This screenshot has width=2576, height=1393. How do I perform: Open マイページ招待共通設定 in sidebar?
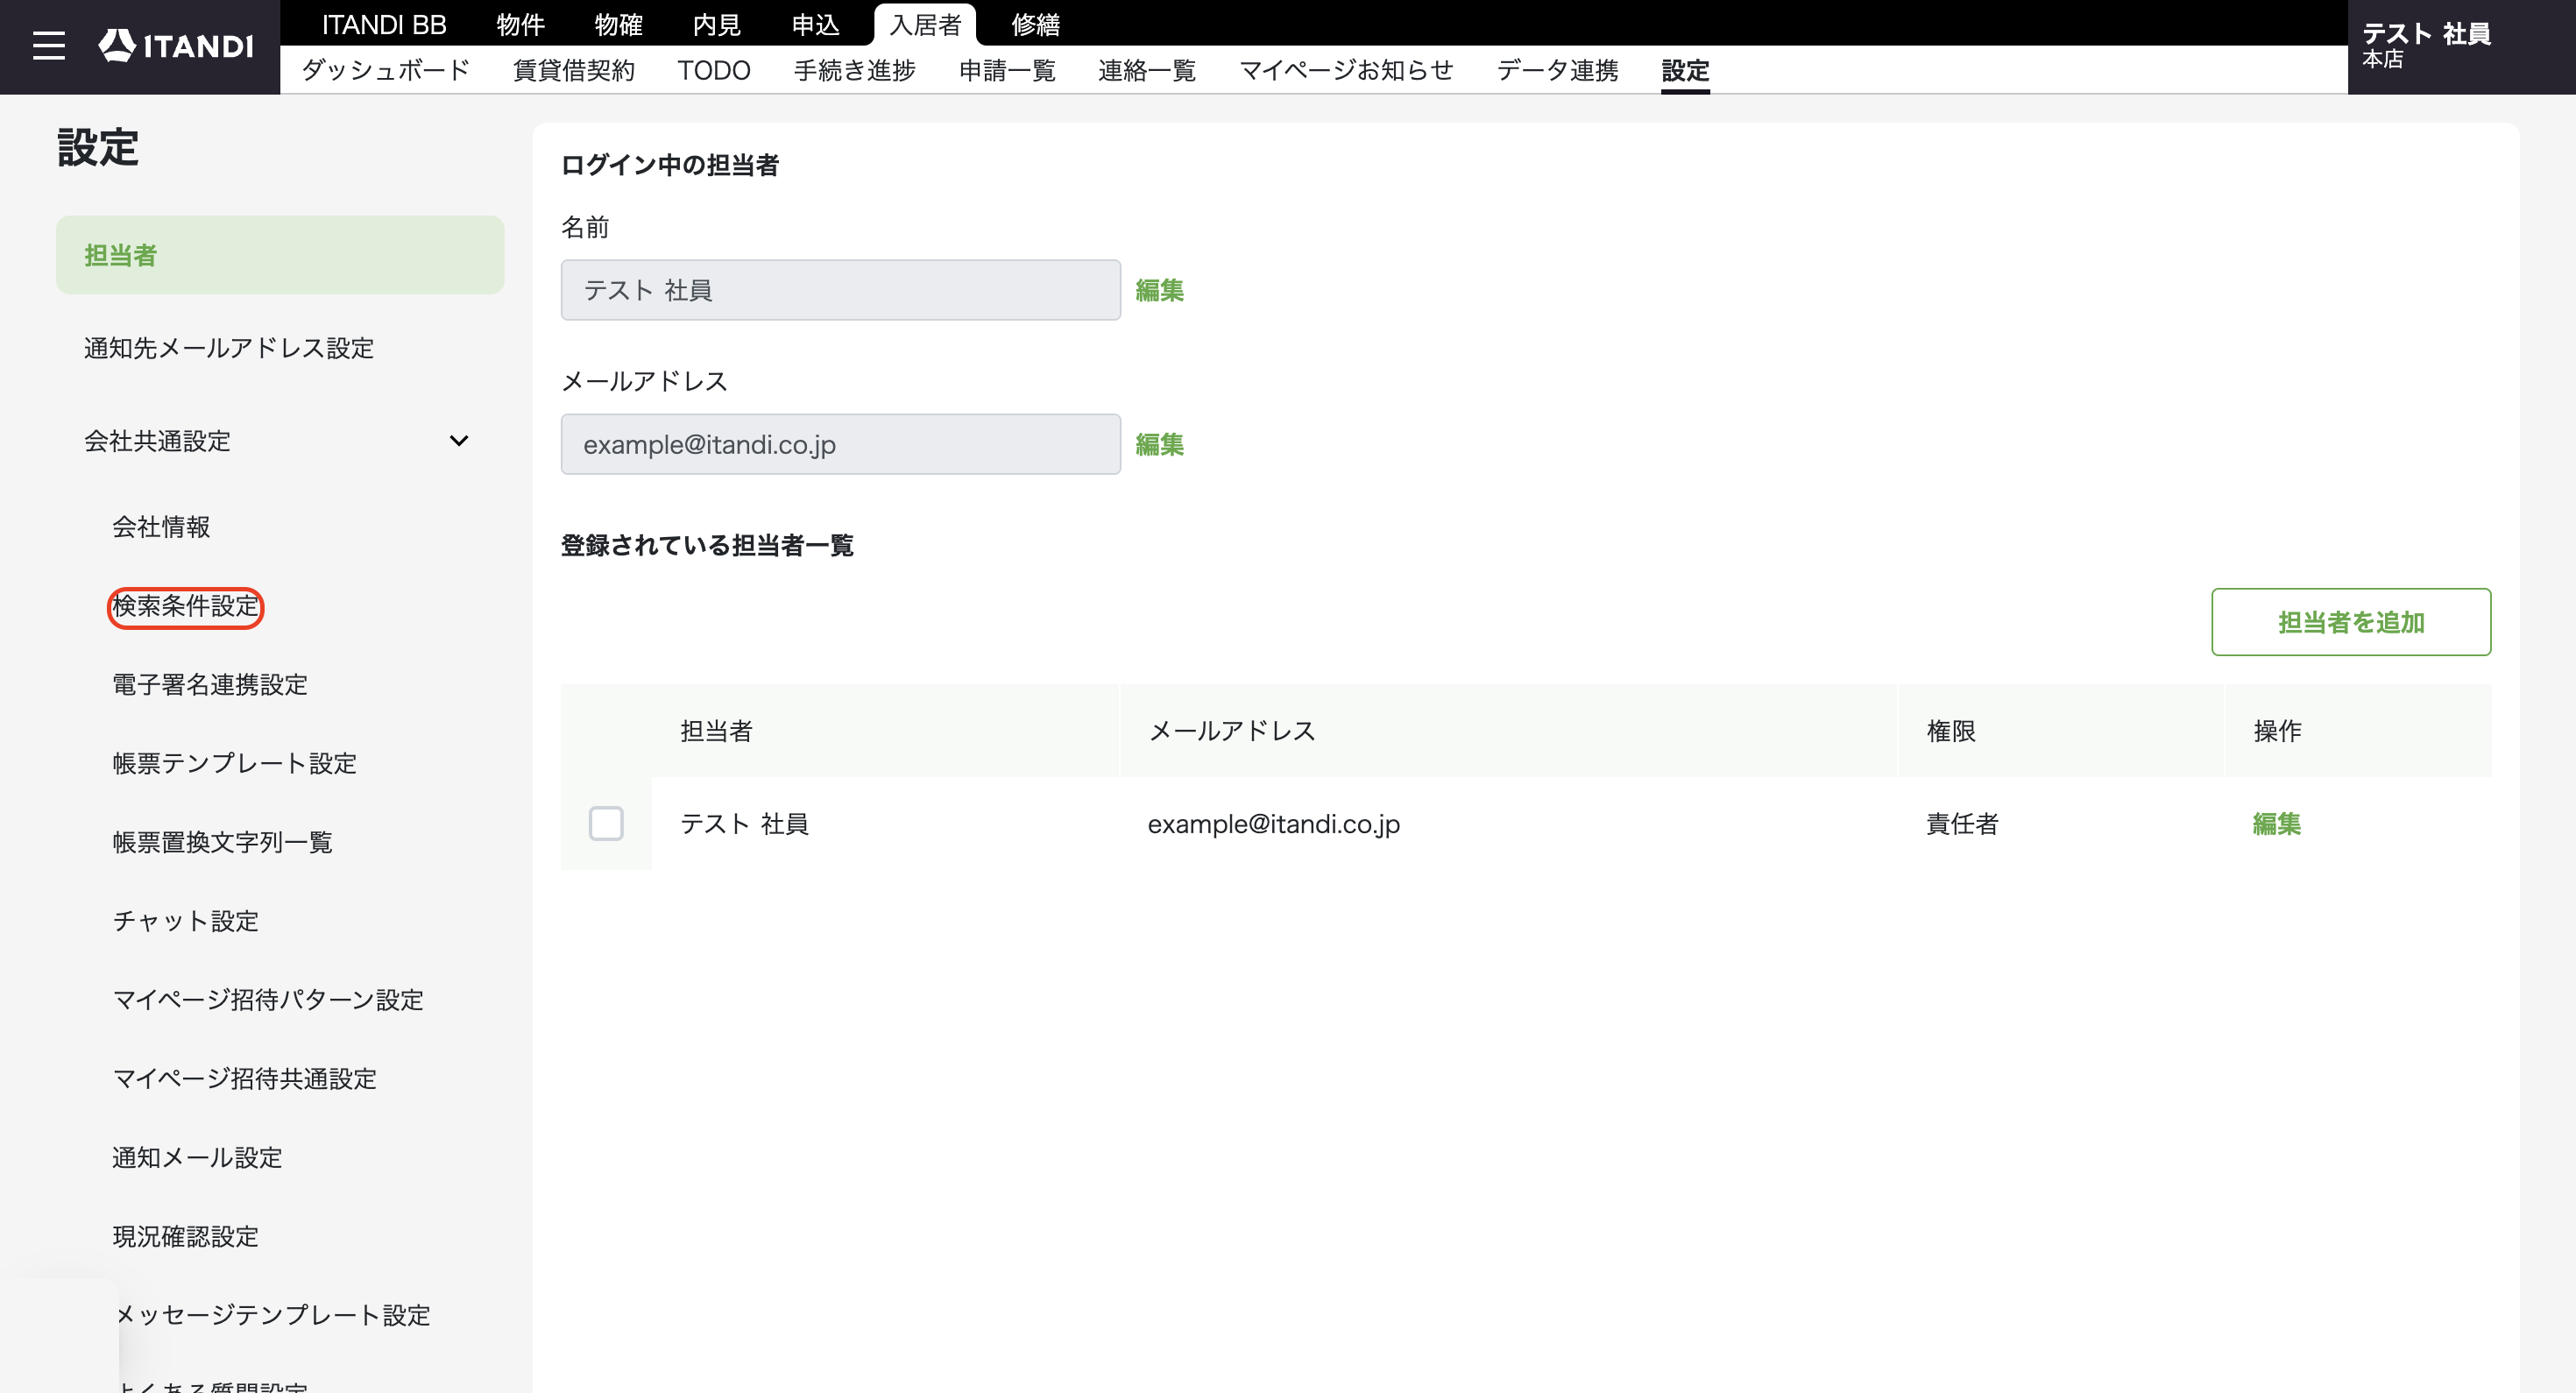(245, 1079)
